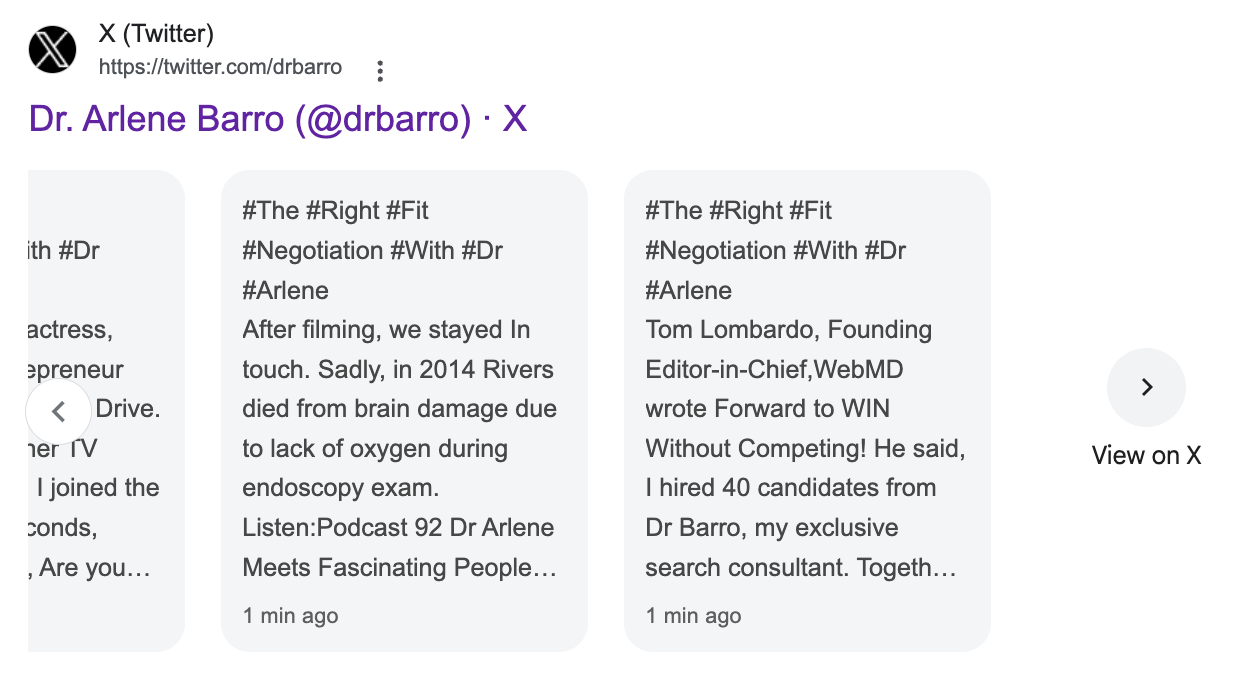Click 'Listen:Podcast 92 Dr Arlene' text
The image size is (1242, 694).
click(398, 528)
